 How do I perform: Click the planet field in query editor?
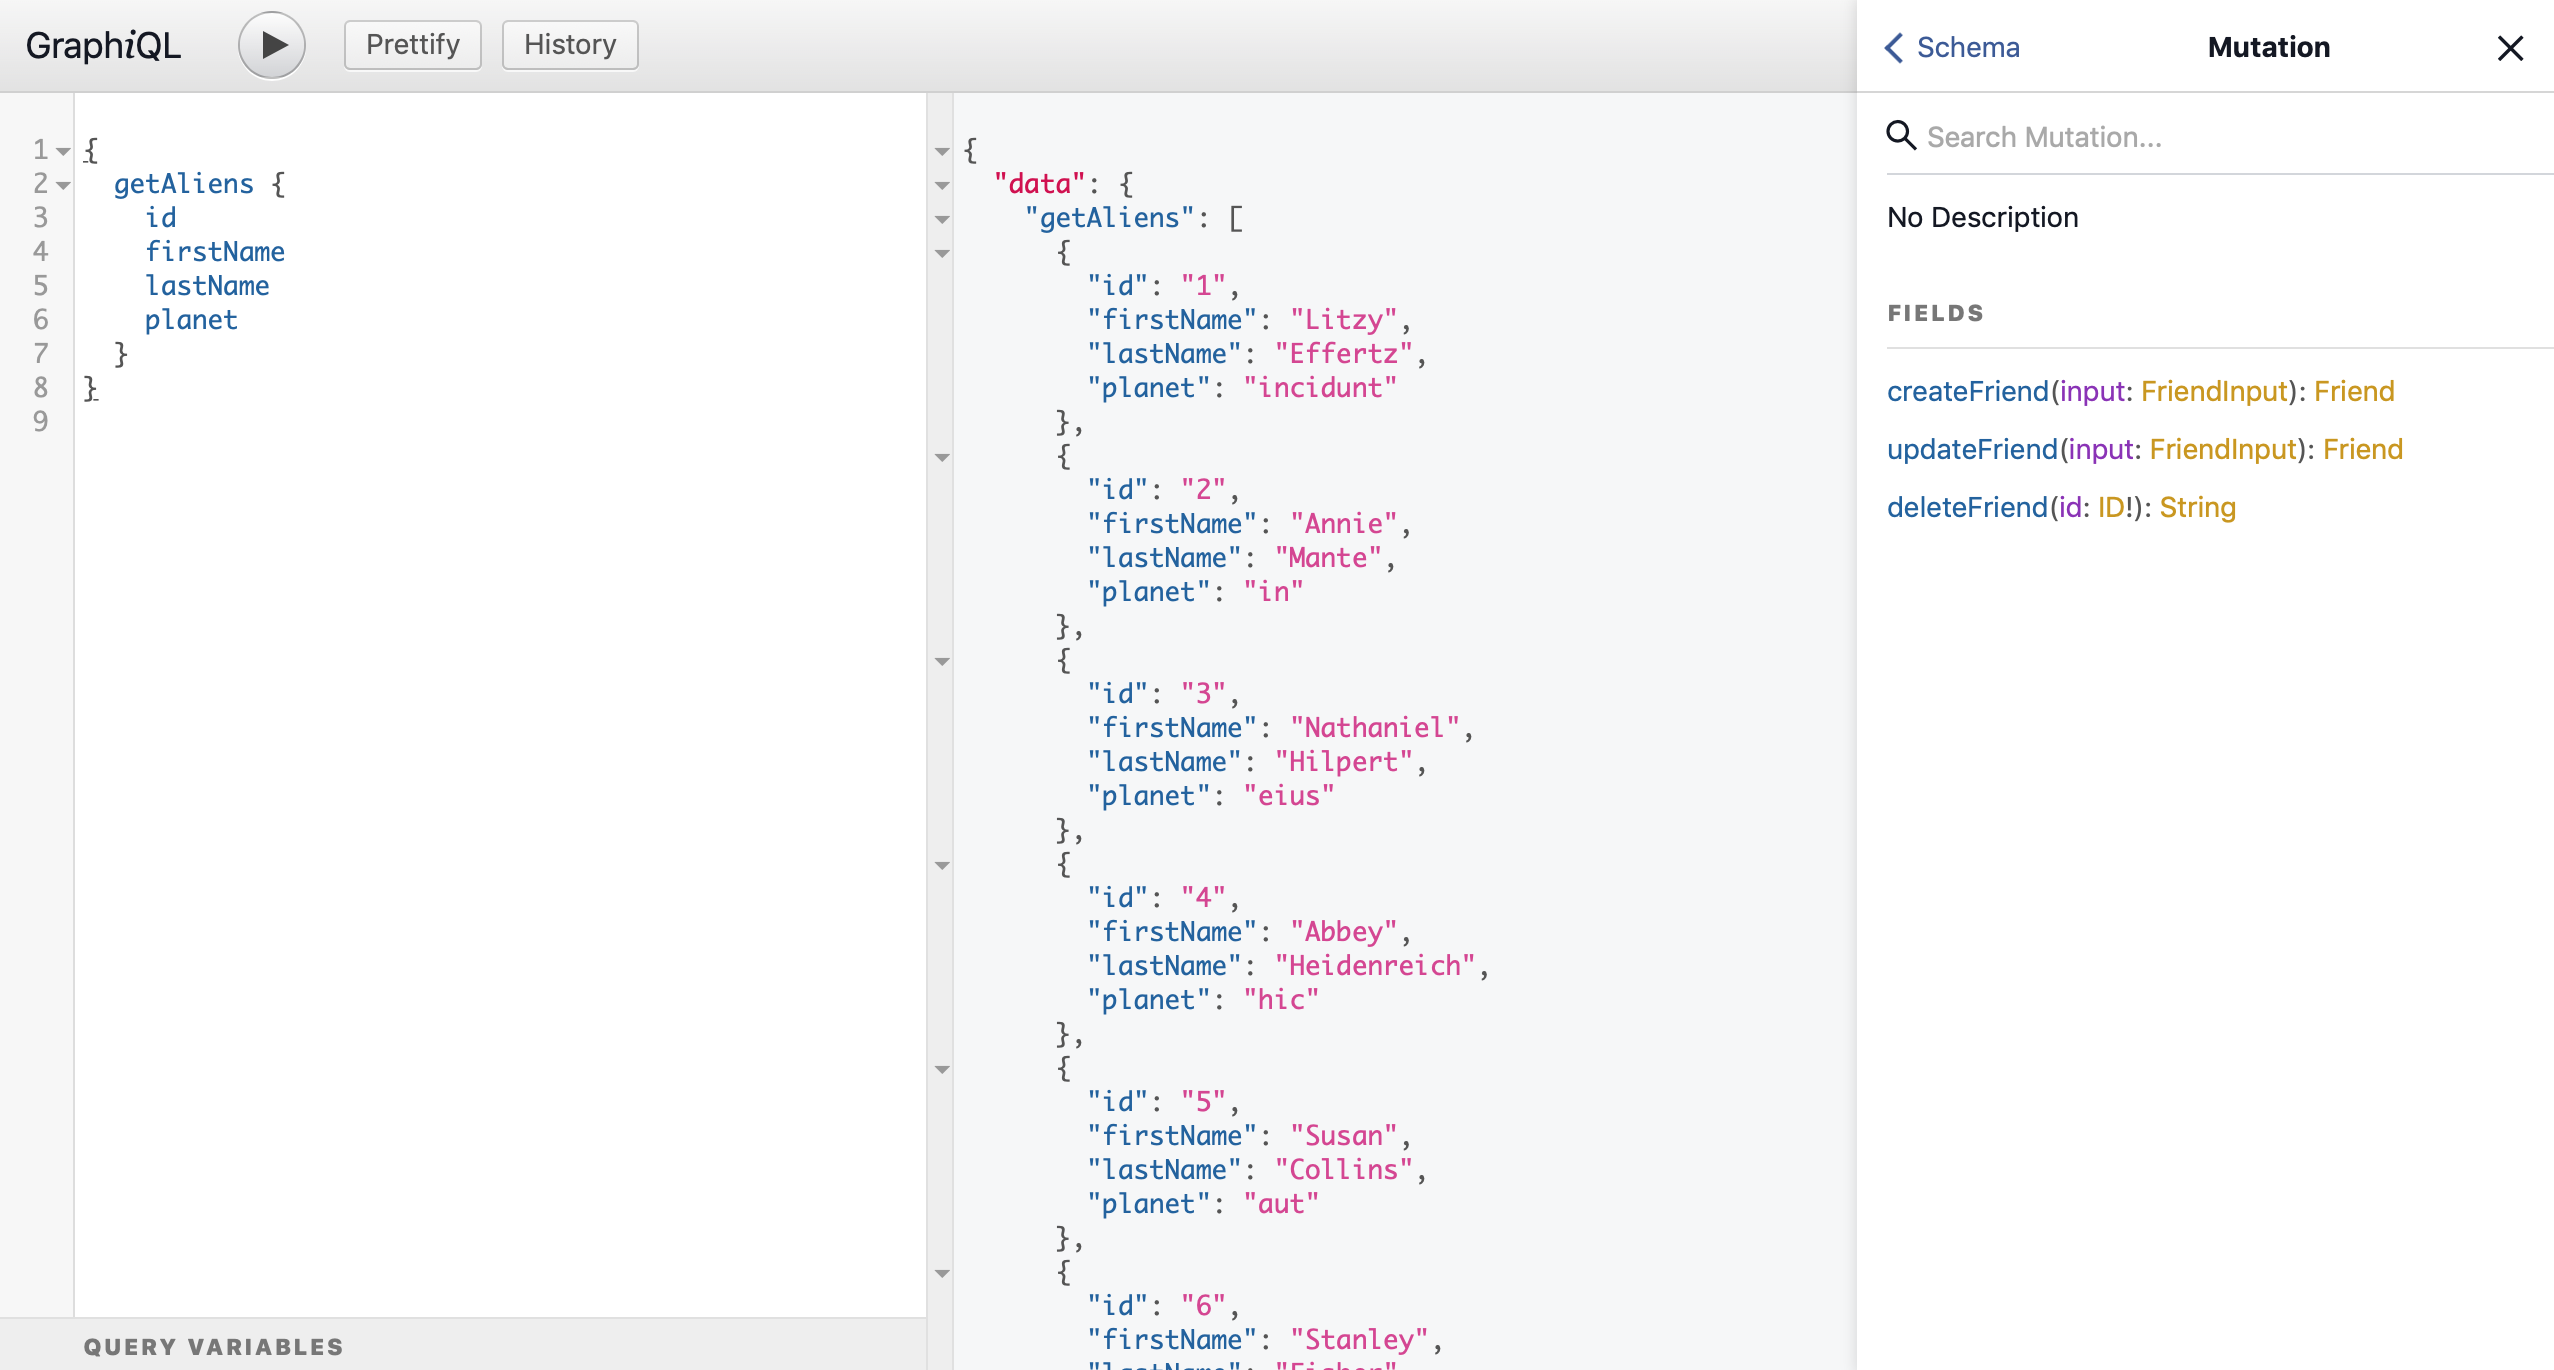click(191, 320)
